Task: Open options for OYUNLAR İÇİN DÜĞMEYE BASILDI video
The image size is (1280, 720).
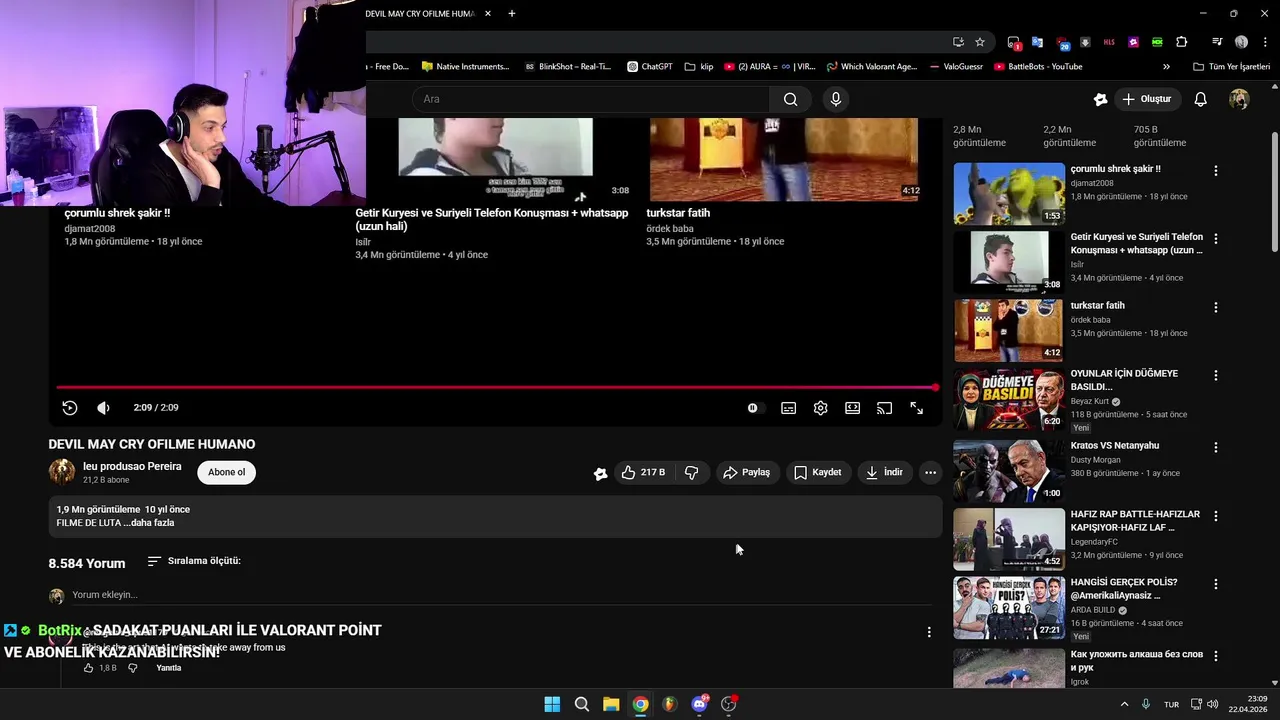Action: [1216, 375]
